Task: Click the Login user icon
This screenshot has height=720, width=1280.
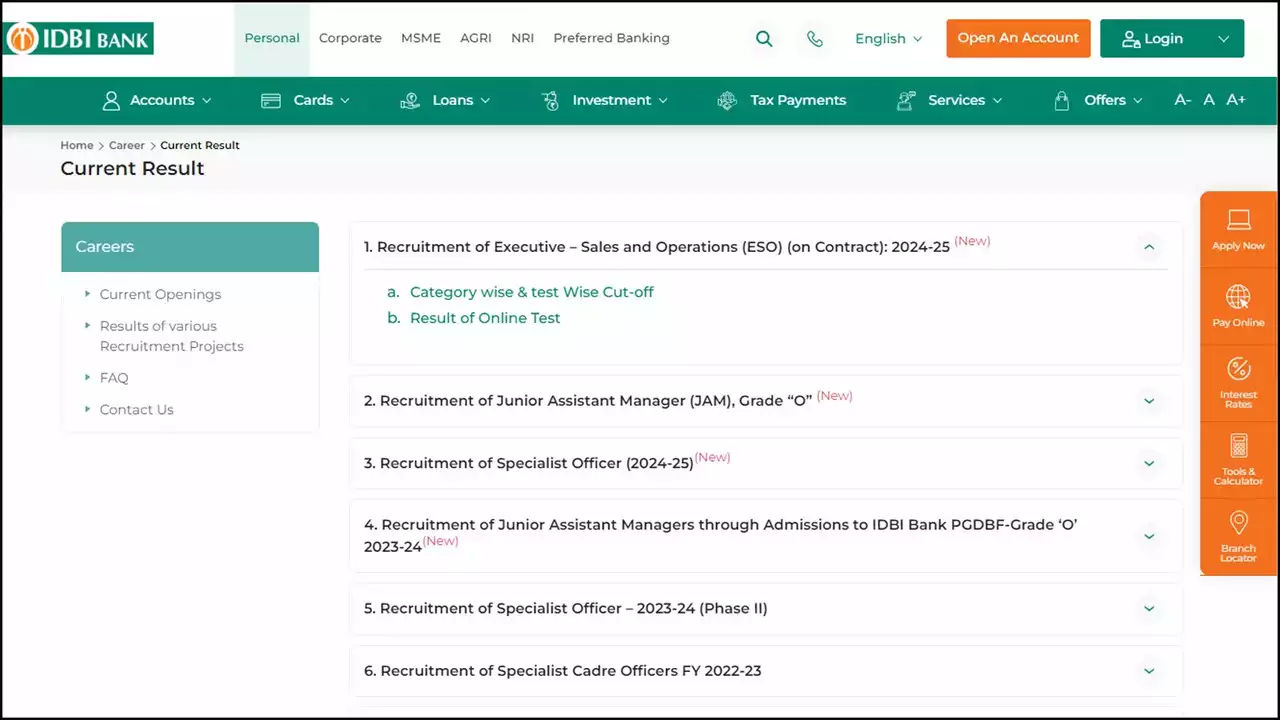Action: coord(1130,39)
